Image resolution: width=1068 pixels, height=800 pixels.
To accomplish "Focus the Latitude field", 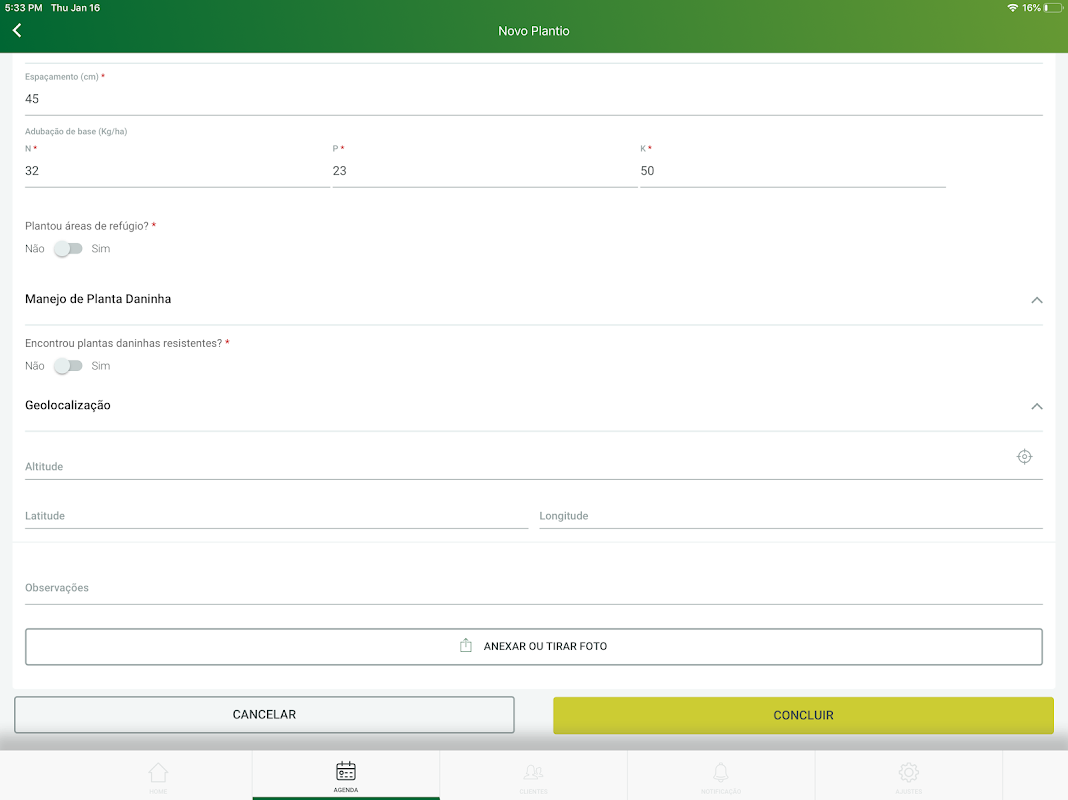I will (x=277, y=515).
